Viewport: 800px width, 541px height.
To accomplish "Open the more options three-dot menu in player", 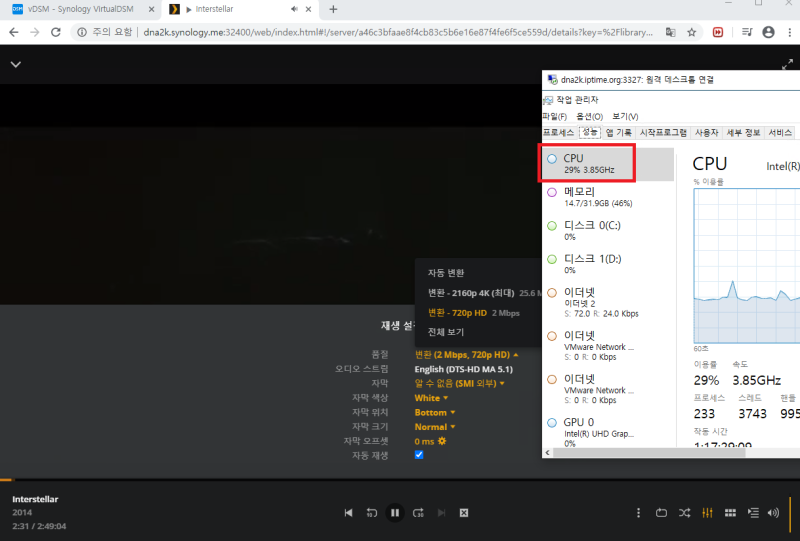I will 638,512.
